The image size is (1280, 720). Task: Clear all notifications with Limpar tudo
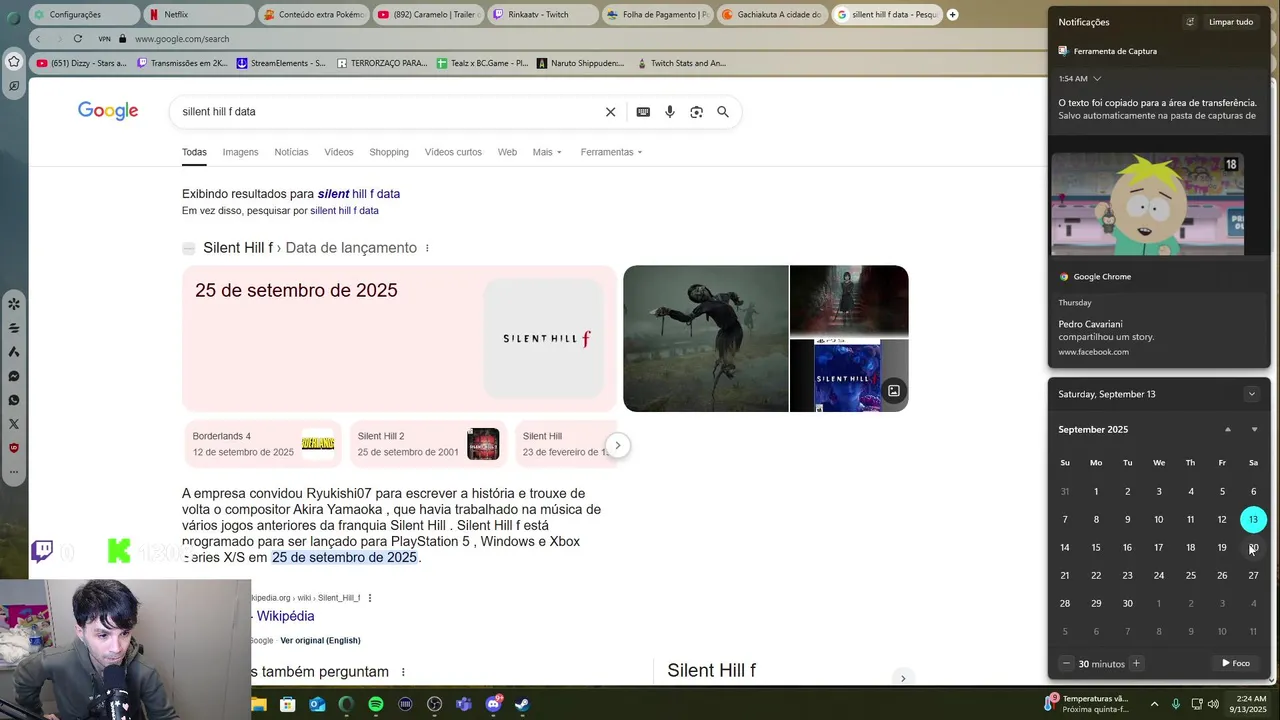click(x=1231, y=22)
